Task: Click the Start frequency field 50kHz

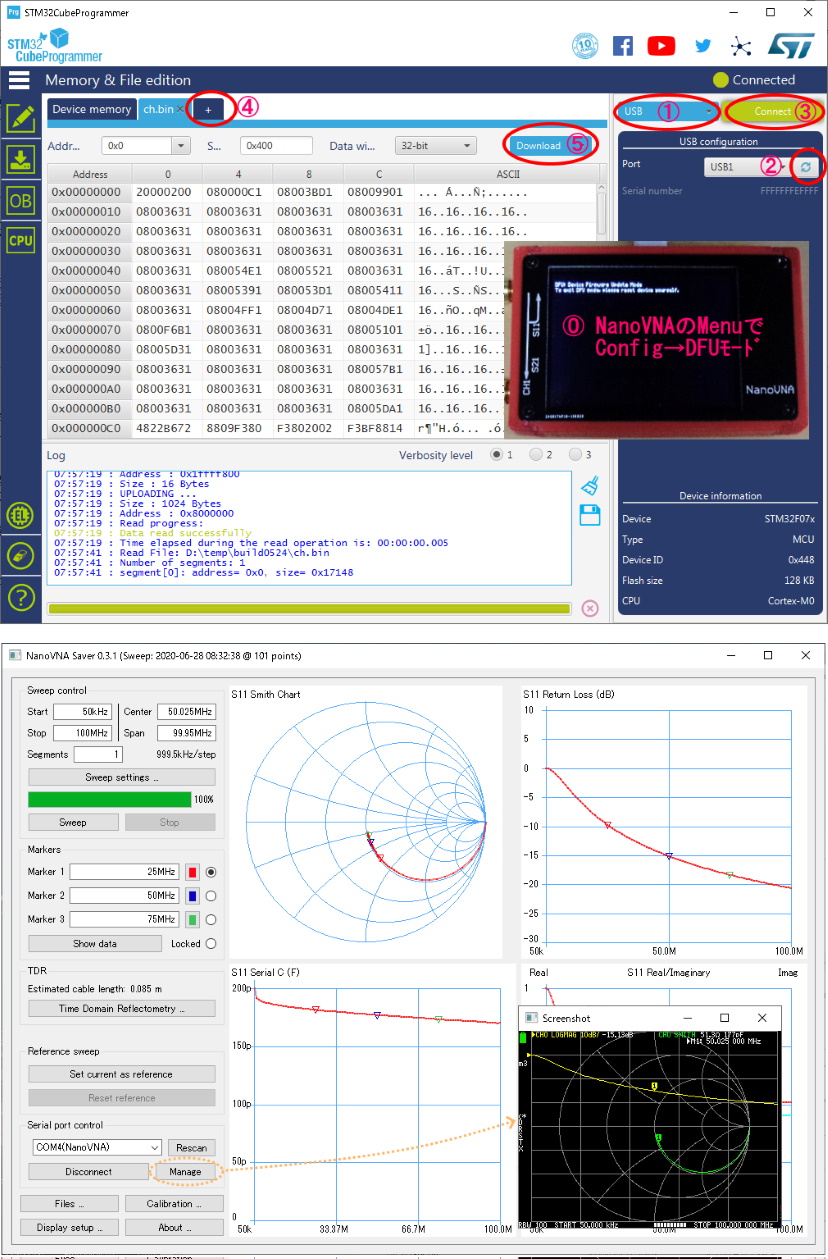Action: tap(83, 712)
